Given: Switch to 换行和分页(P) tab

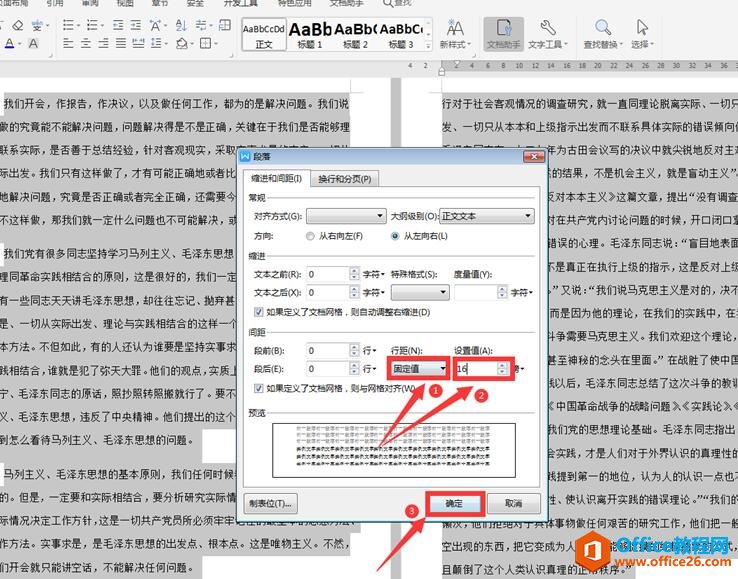Looking at the screenshot, I should 345,179.
